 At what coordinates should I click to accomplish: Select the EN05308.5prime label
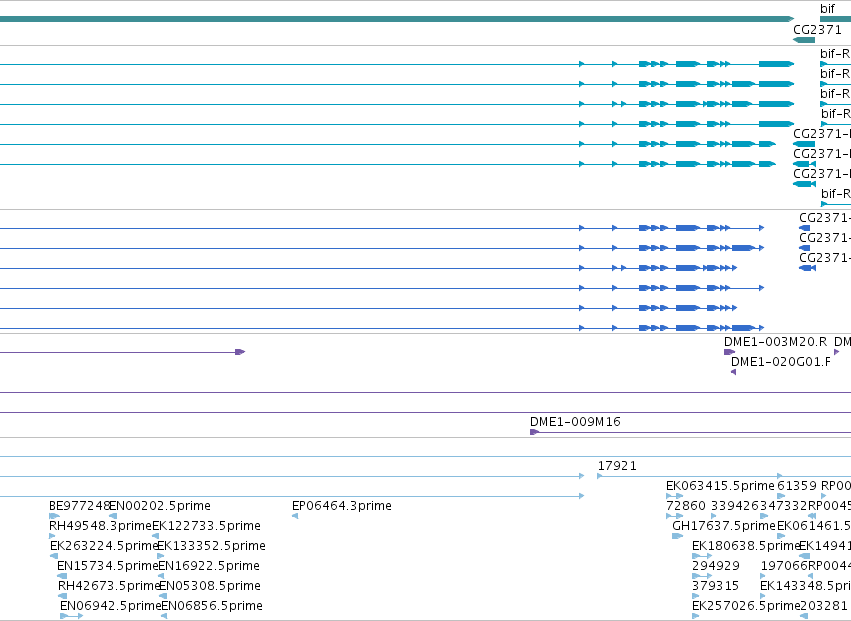pos(210,586)
